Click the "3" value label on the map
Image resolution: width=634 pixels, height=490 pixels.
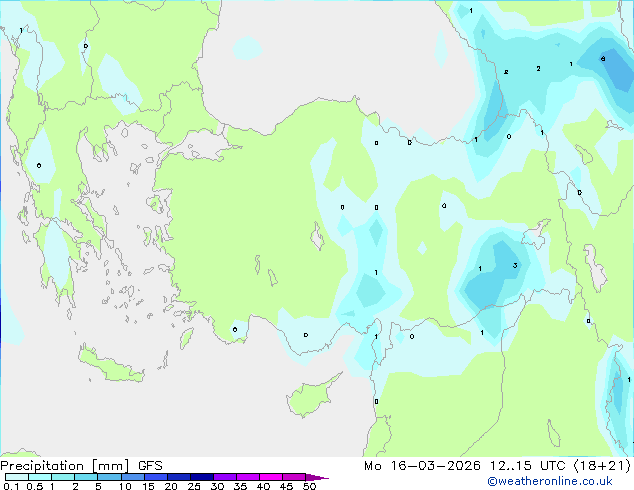[x=515, y=266]
